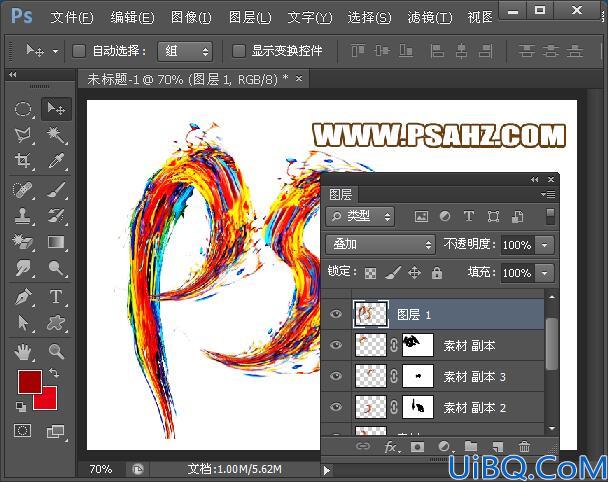608x482 pixels.
Task: Filter layers by smart object type
Action: point(518,216)
